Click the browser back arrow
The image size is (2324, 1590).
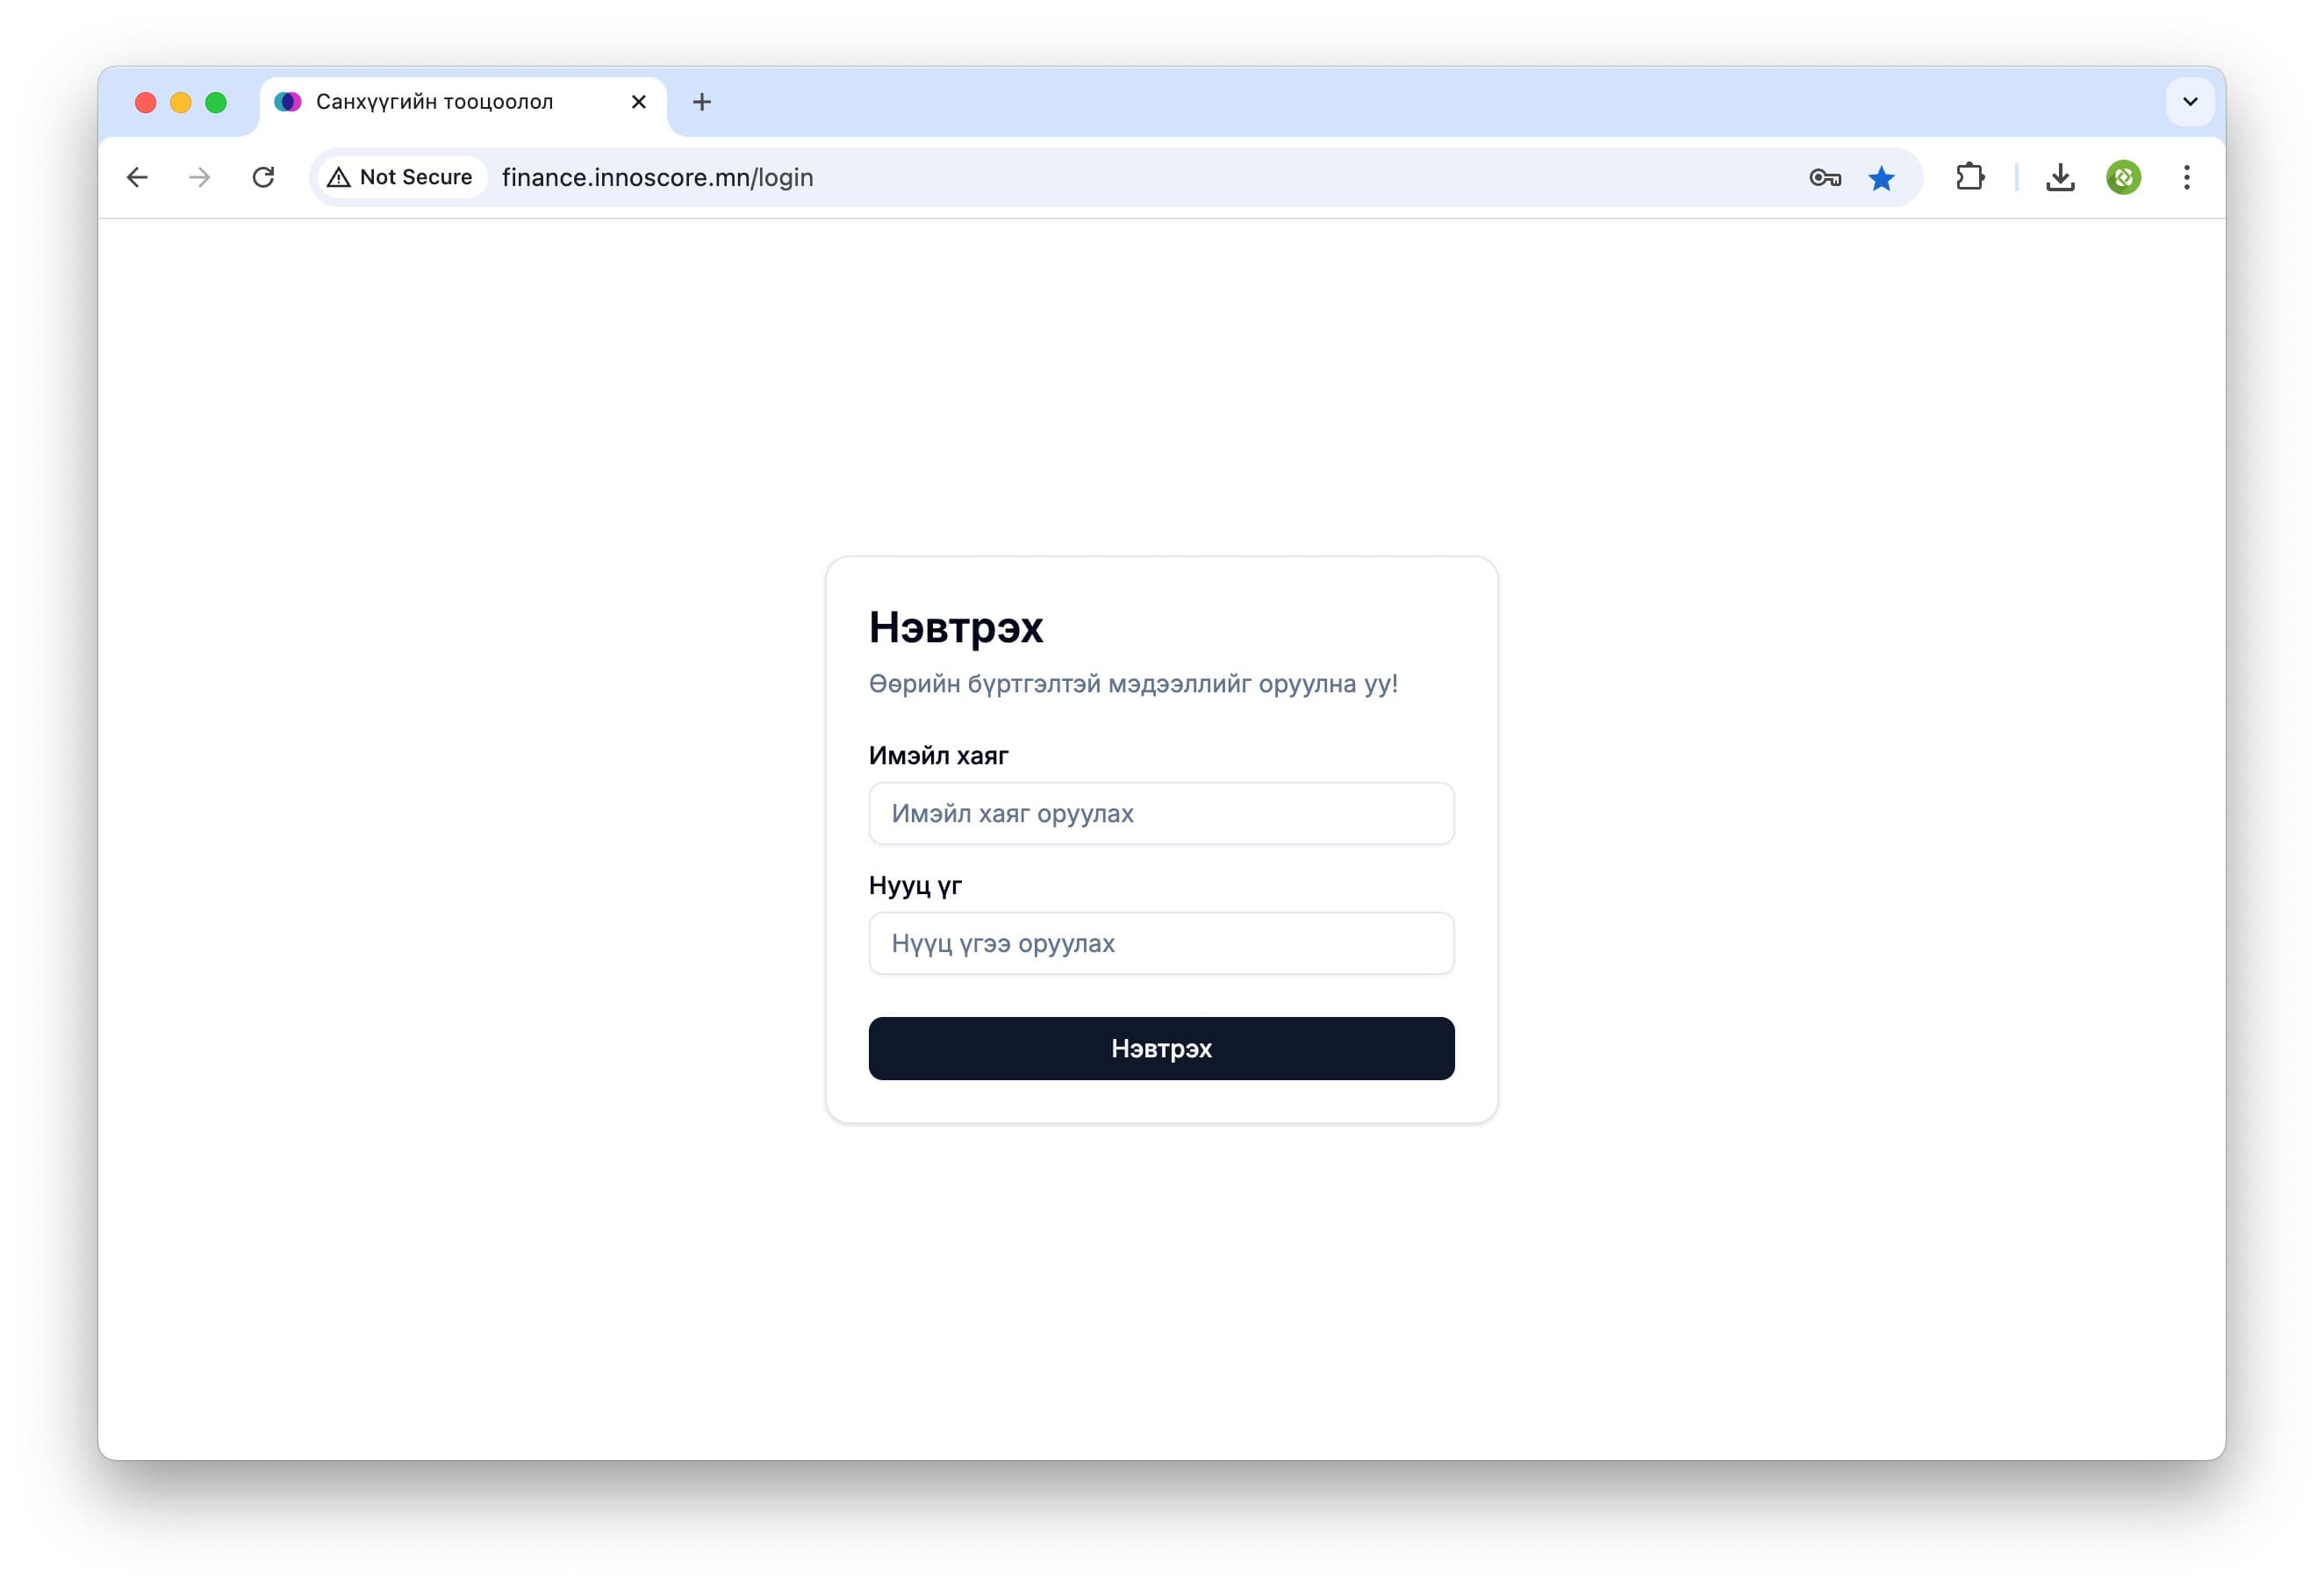pyautogui.click(x=137, y=177)
